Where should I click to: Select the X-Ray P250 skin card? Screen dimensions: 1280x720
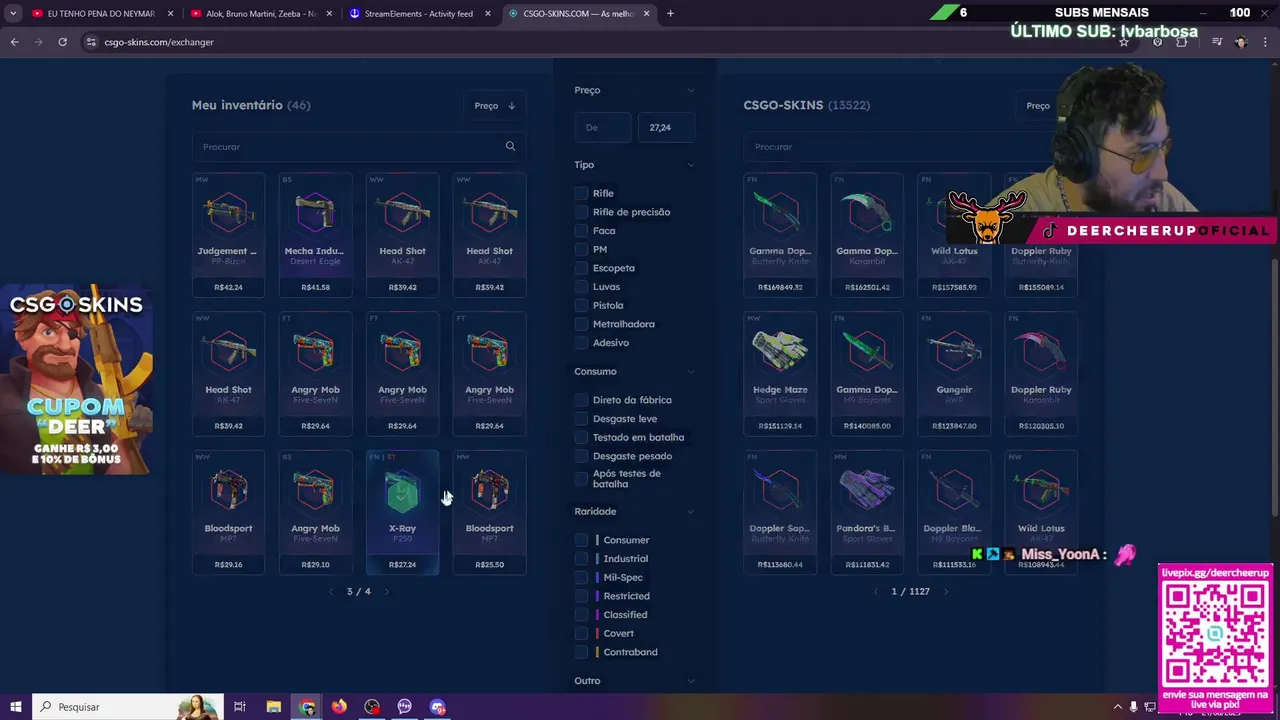(x=402, y=513)
